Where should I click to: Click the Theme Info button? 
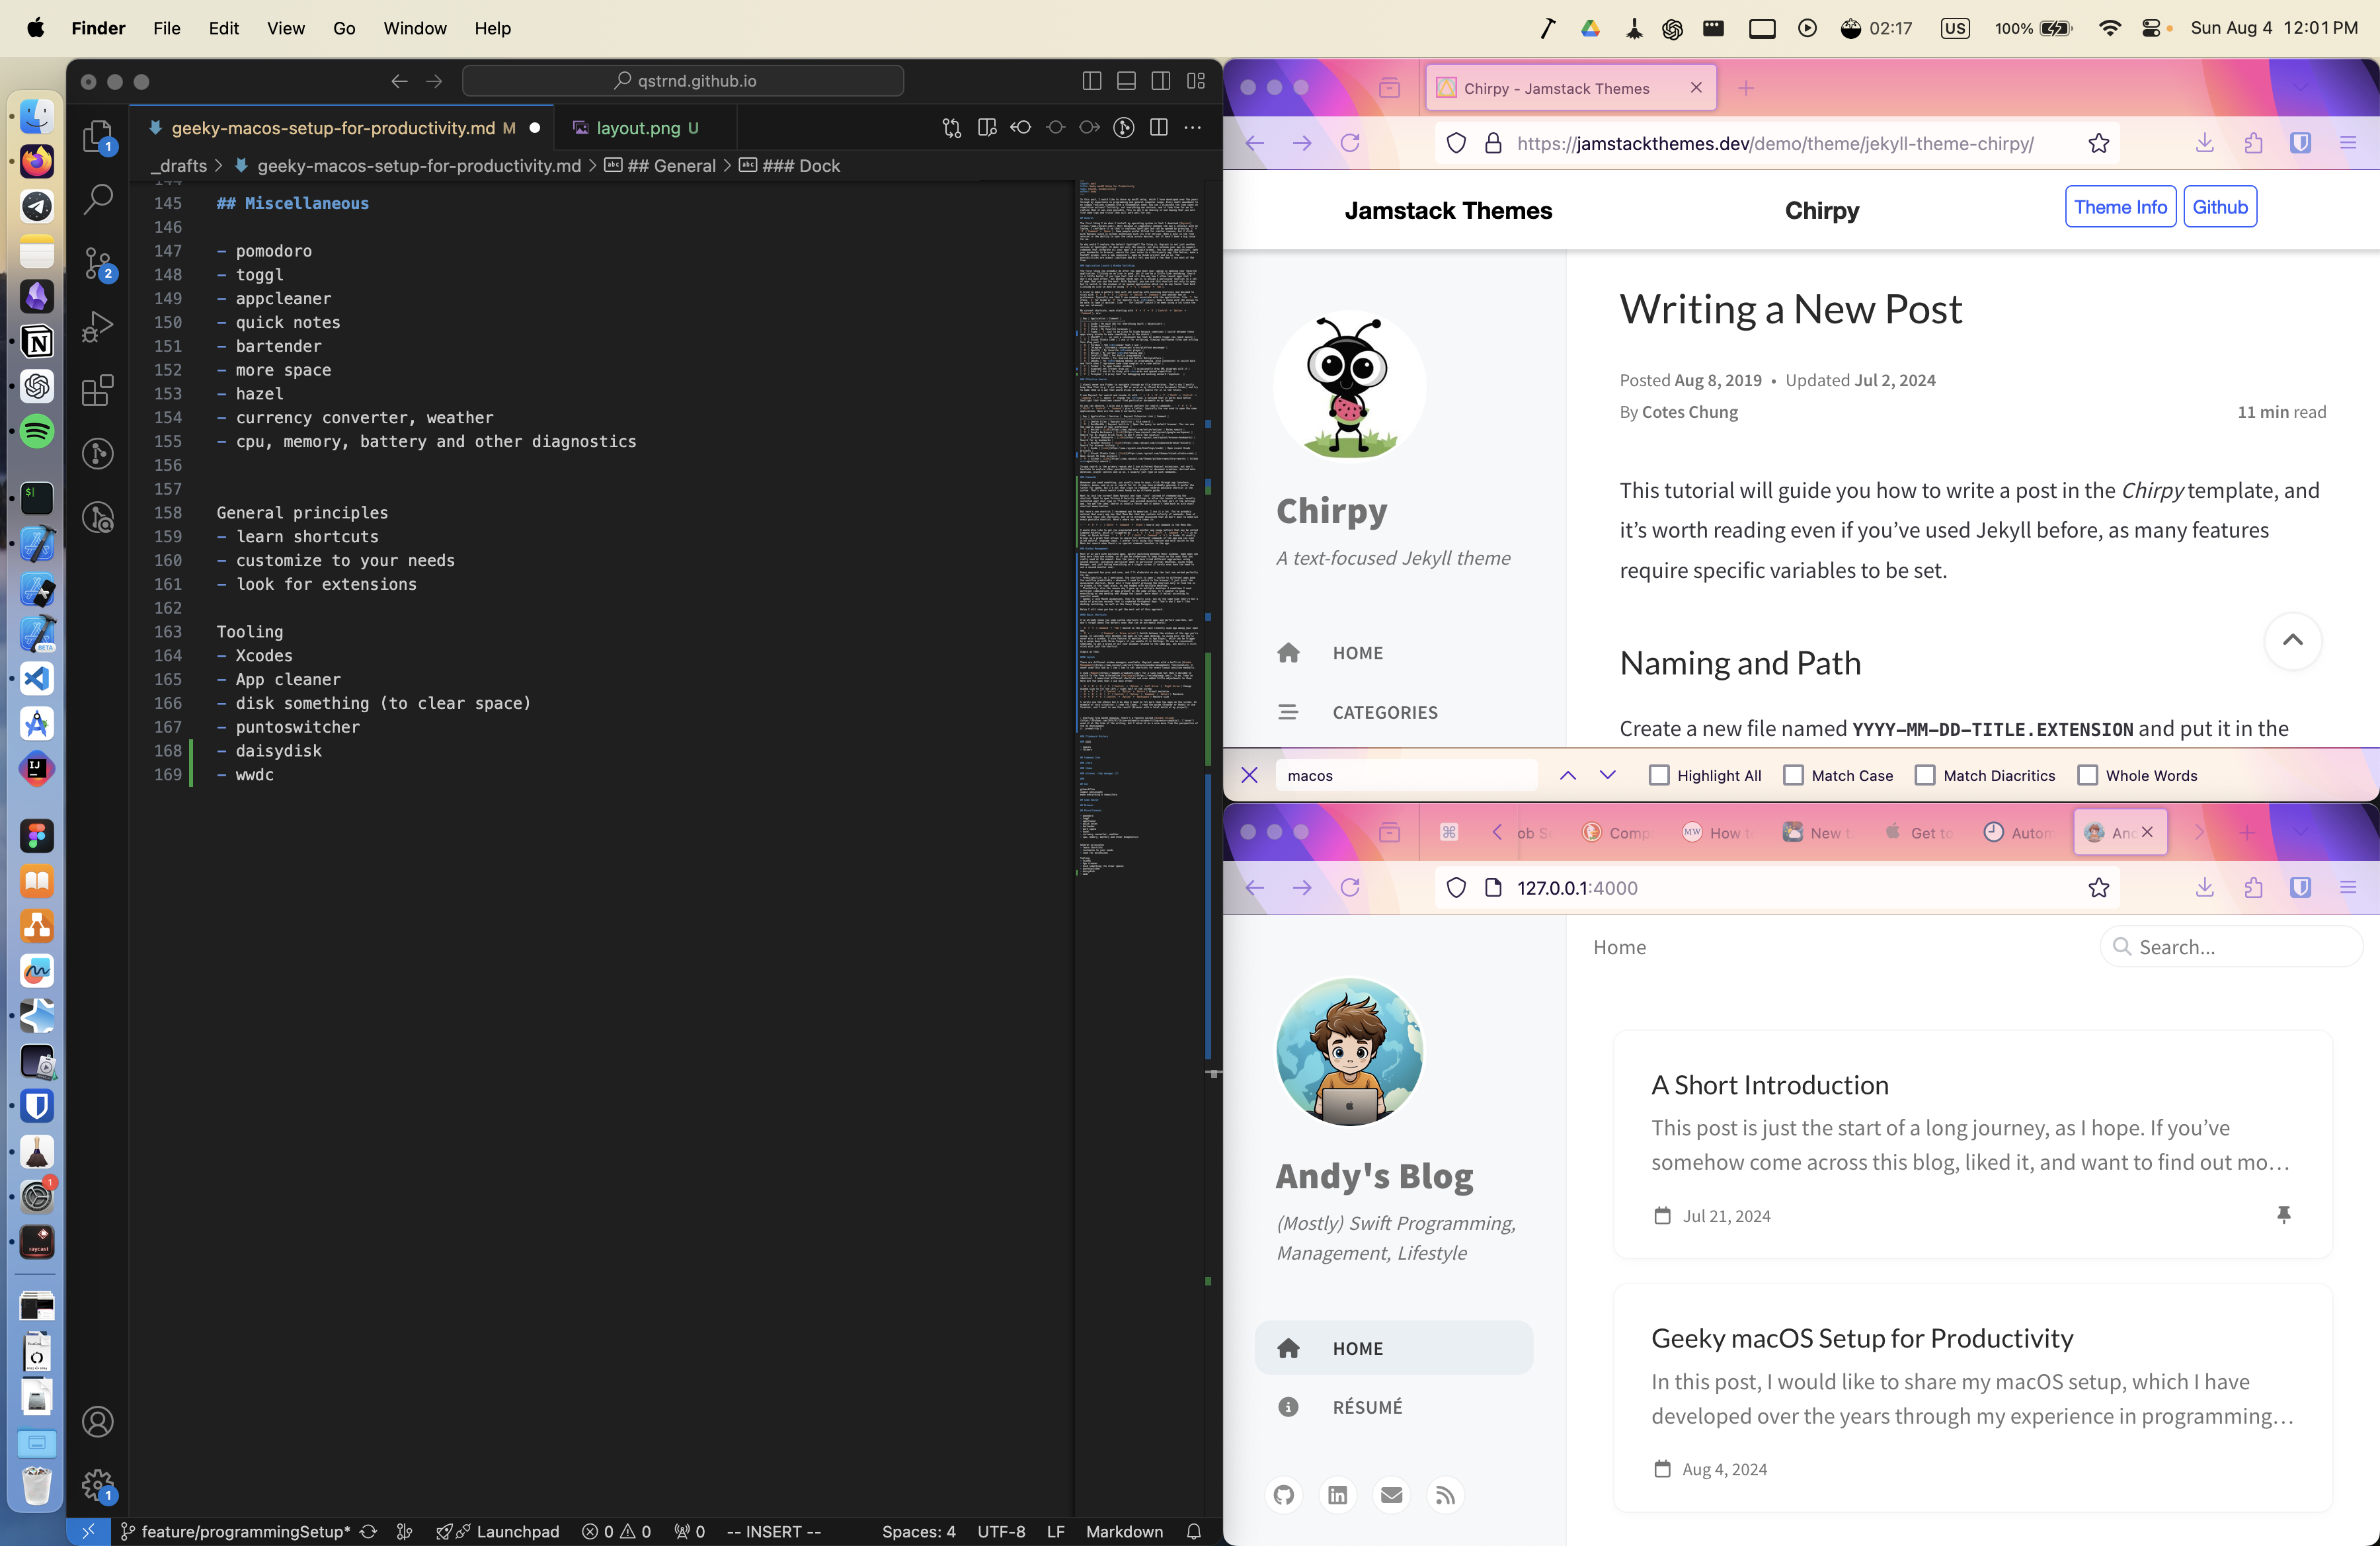pos(2120,207)
